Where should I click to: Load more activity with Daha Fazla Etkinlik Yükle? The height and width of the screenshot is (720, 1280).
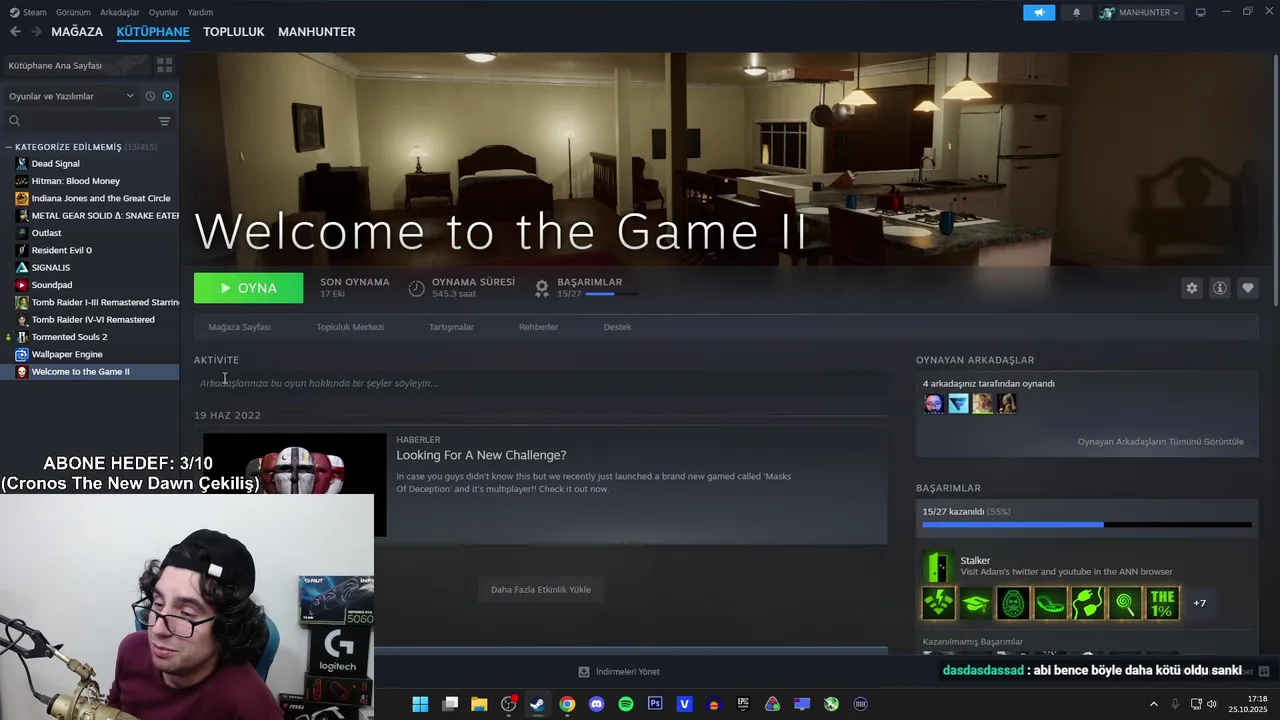tap(540, 590)
